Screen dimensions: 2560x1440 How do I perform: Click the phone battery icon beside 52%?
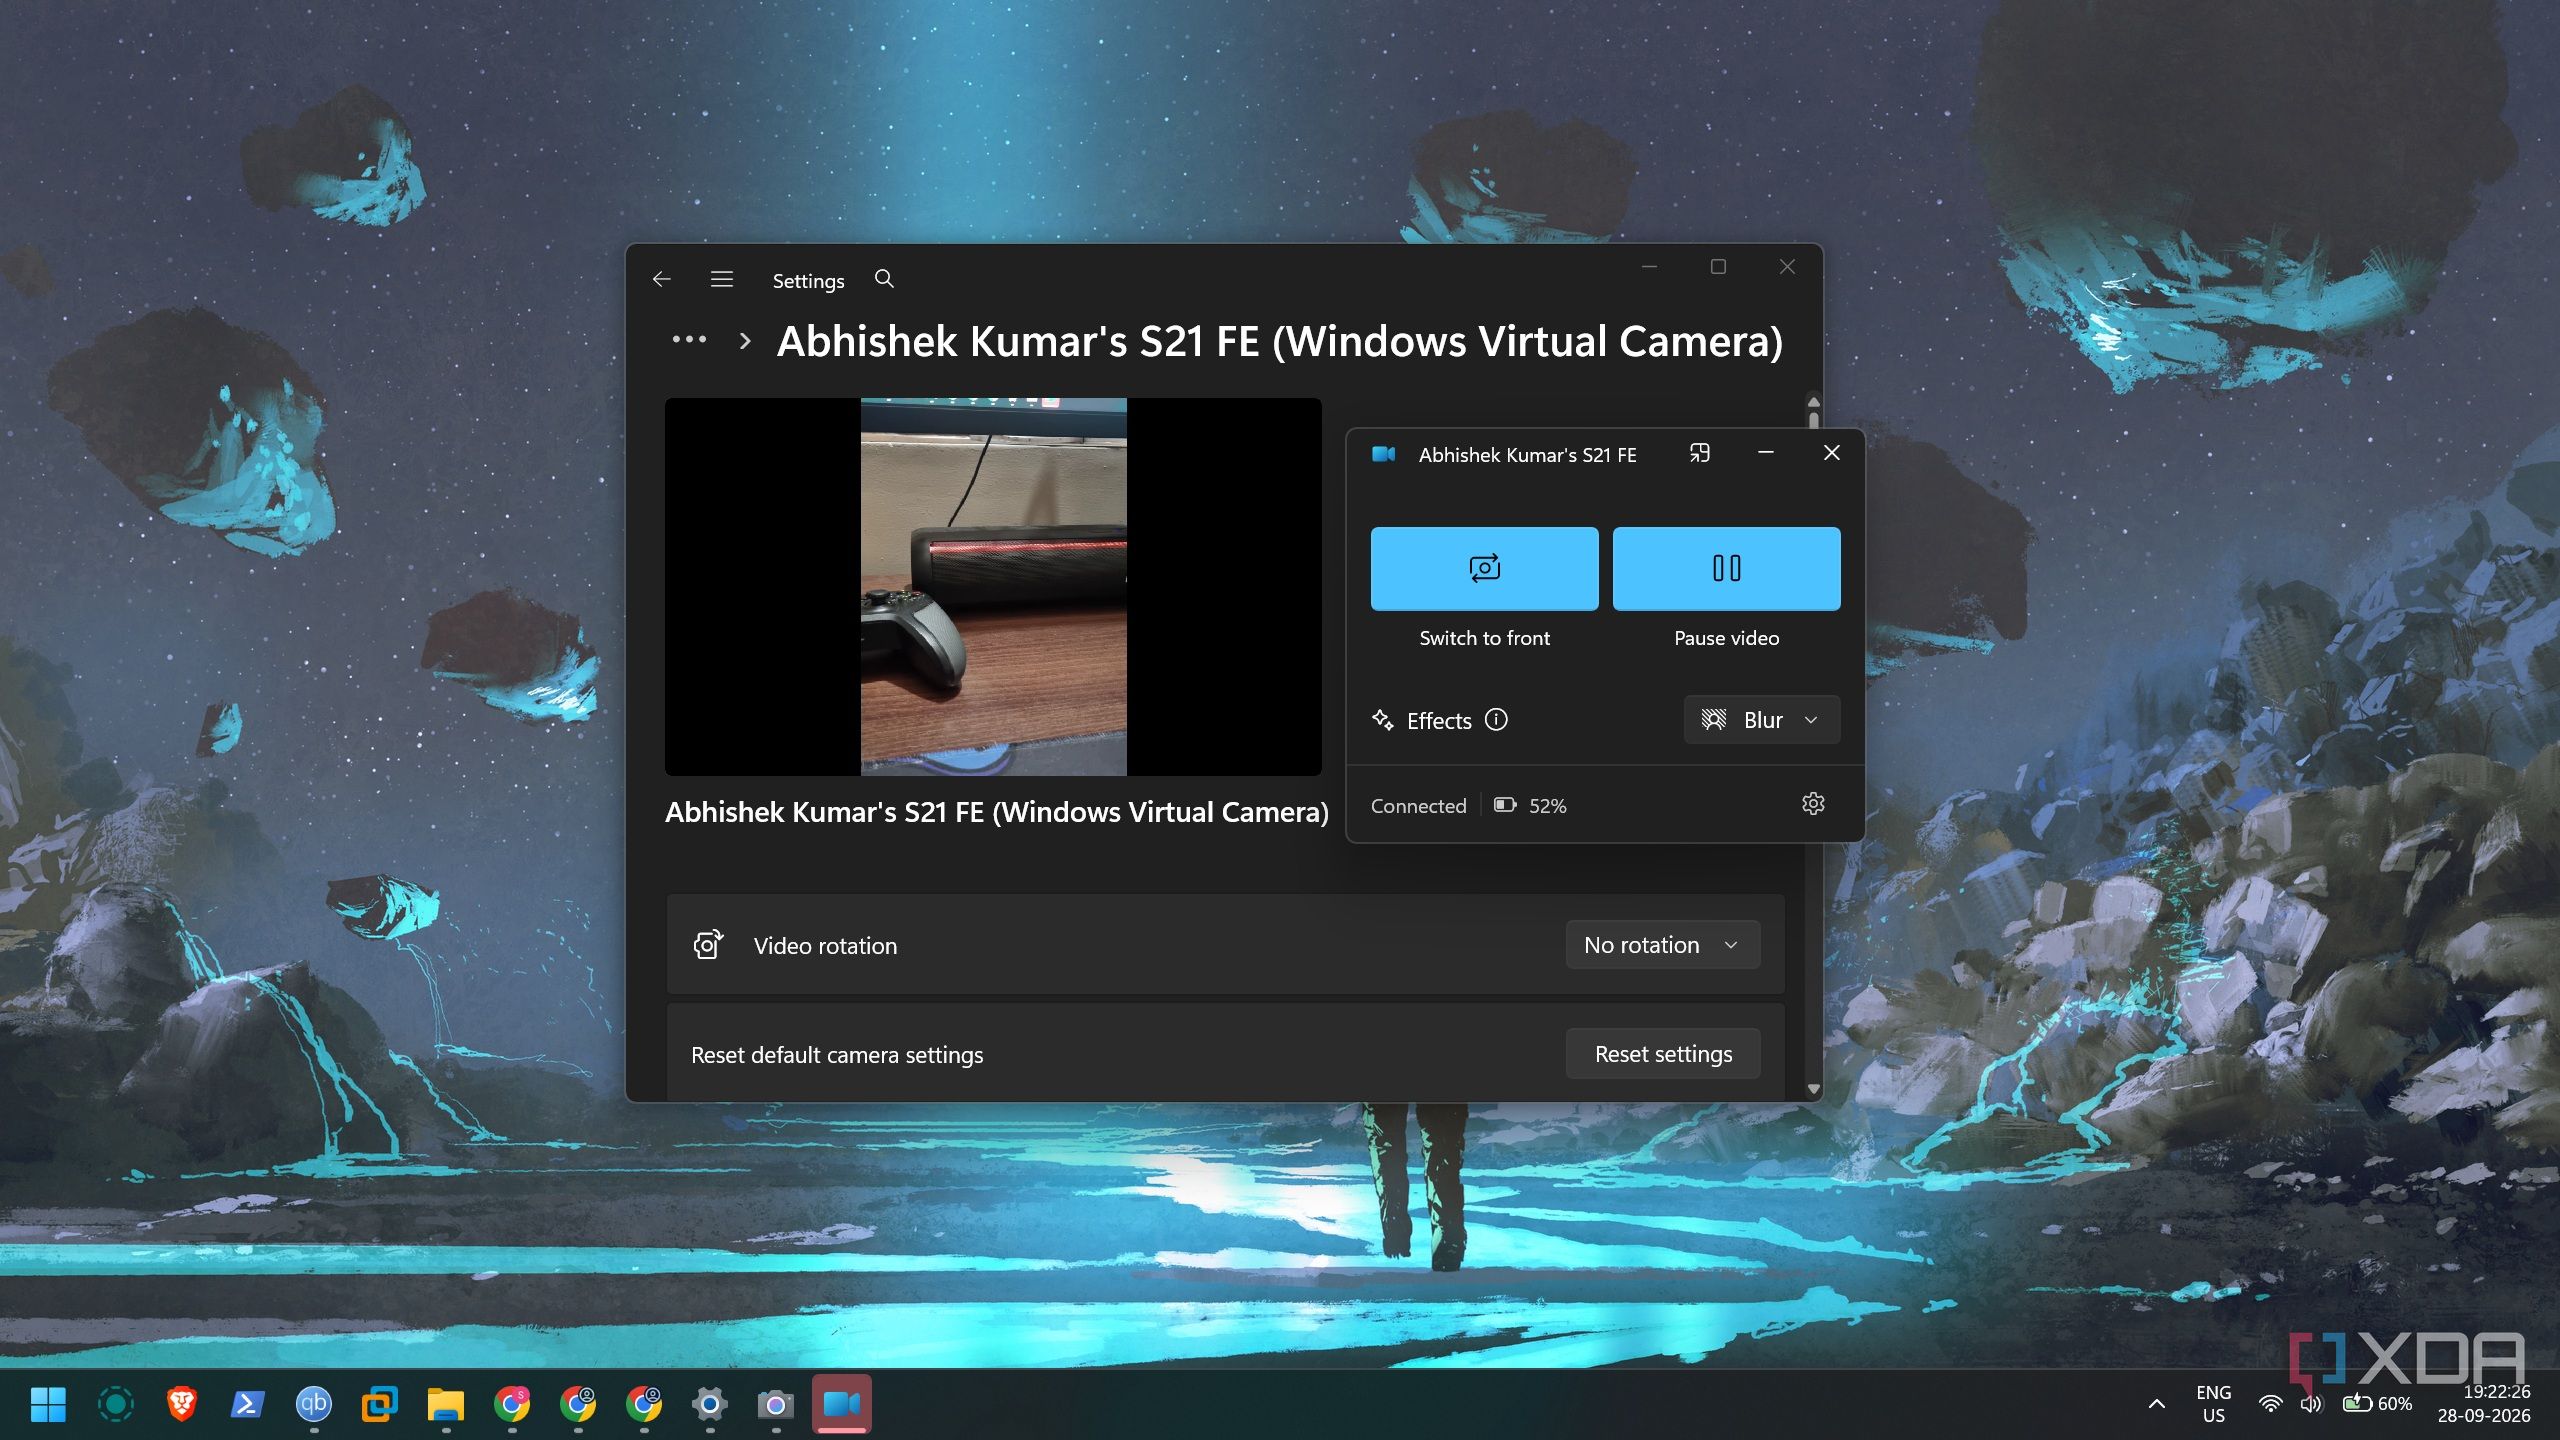coord(1505,805)
